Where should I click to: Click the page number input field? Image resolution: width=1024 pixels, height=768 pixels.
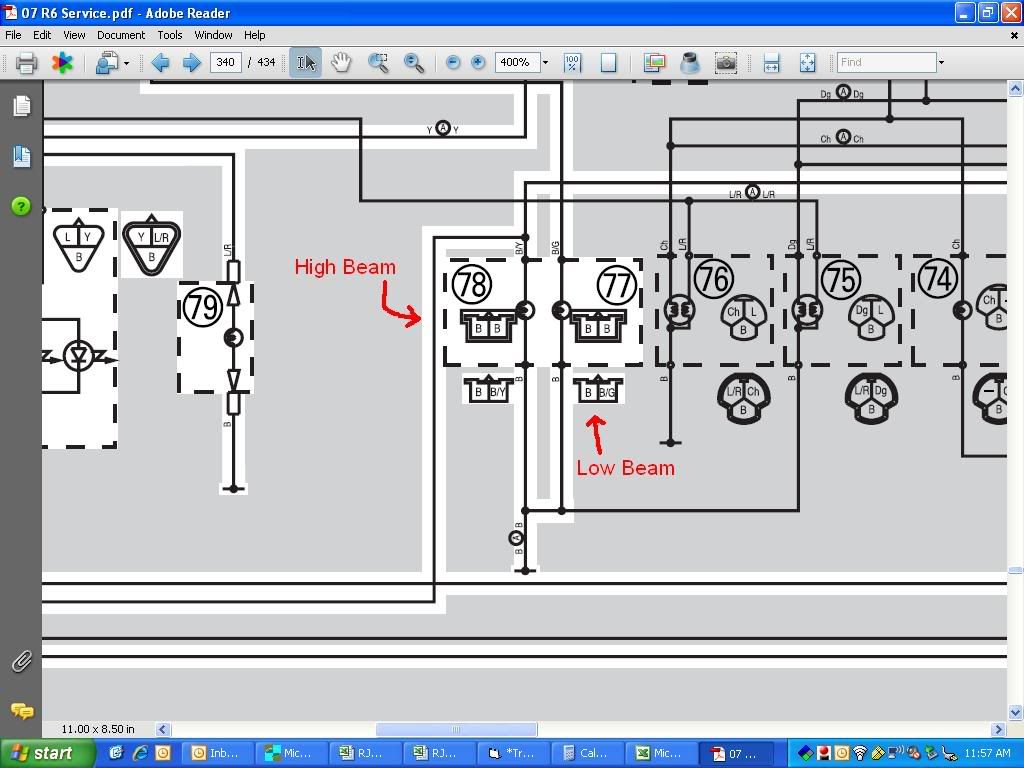tap(226, 63)
